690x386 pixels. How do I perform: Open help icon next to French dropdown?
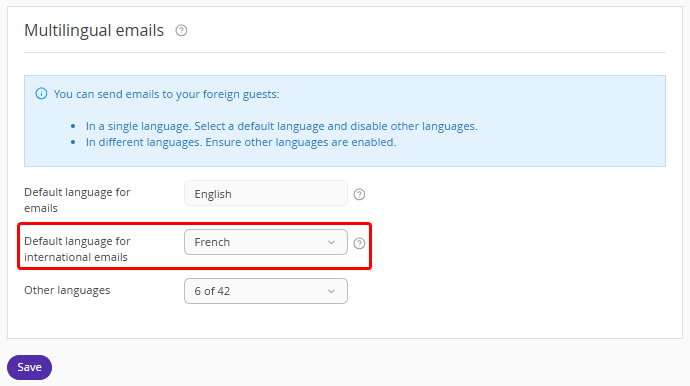[x=359, y=243]
